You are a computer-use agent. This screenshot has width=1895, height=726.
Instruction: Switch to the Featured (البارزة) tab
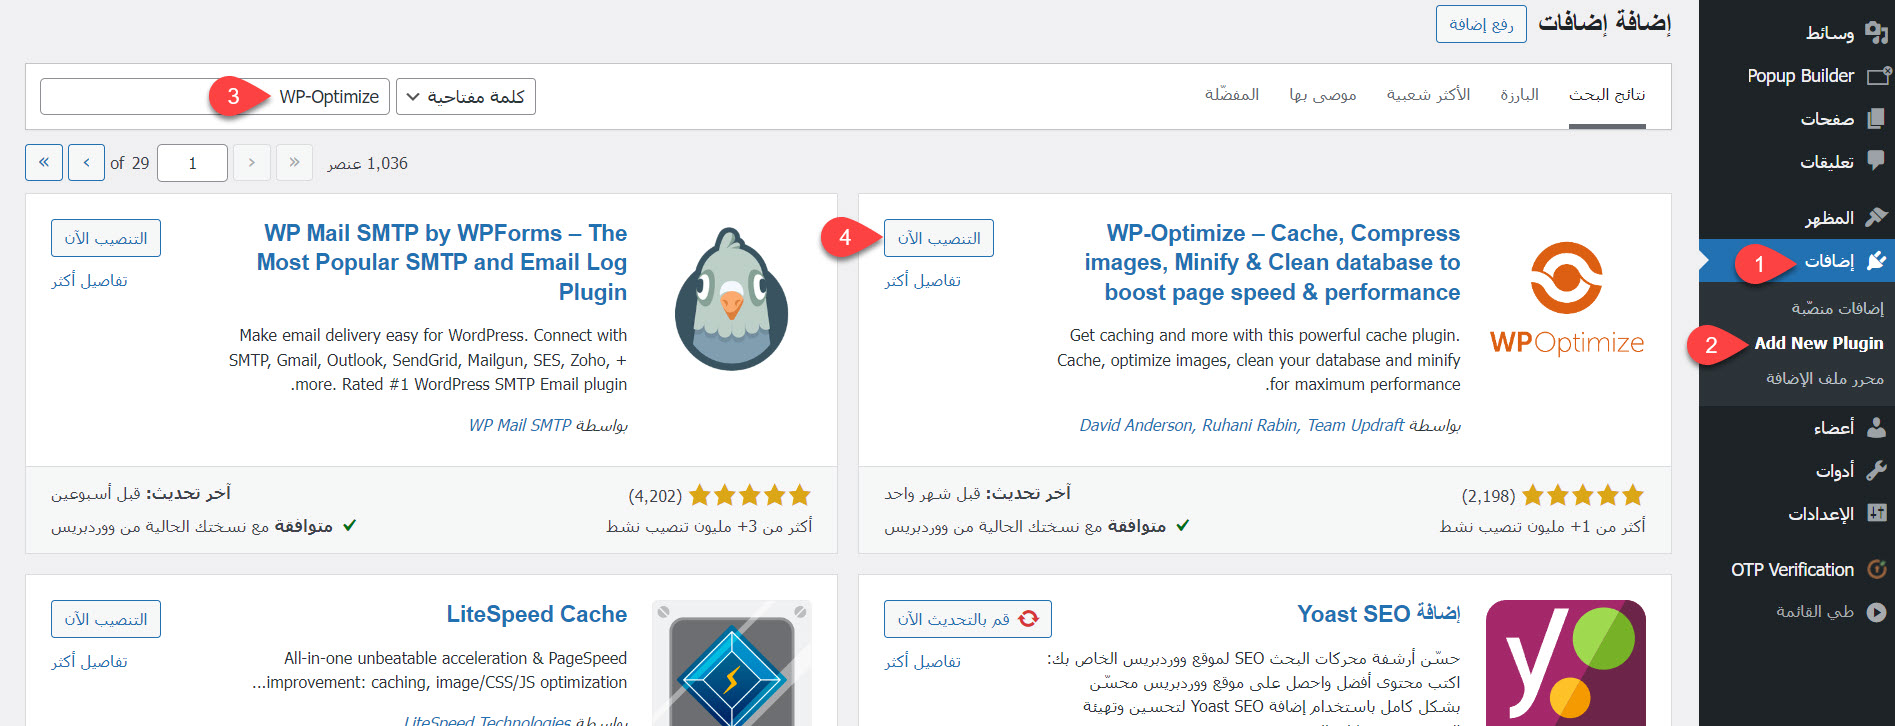(1518, 95)
